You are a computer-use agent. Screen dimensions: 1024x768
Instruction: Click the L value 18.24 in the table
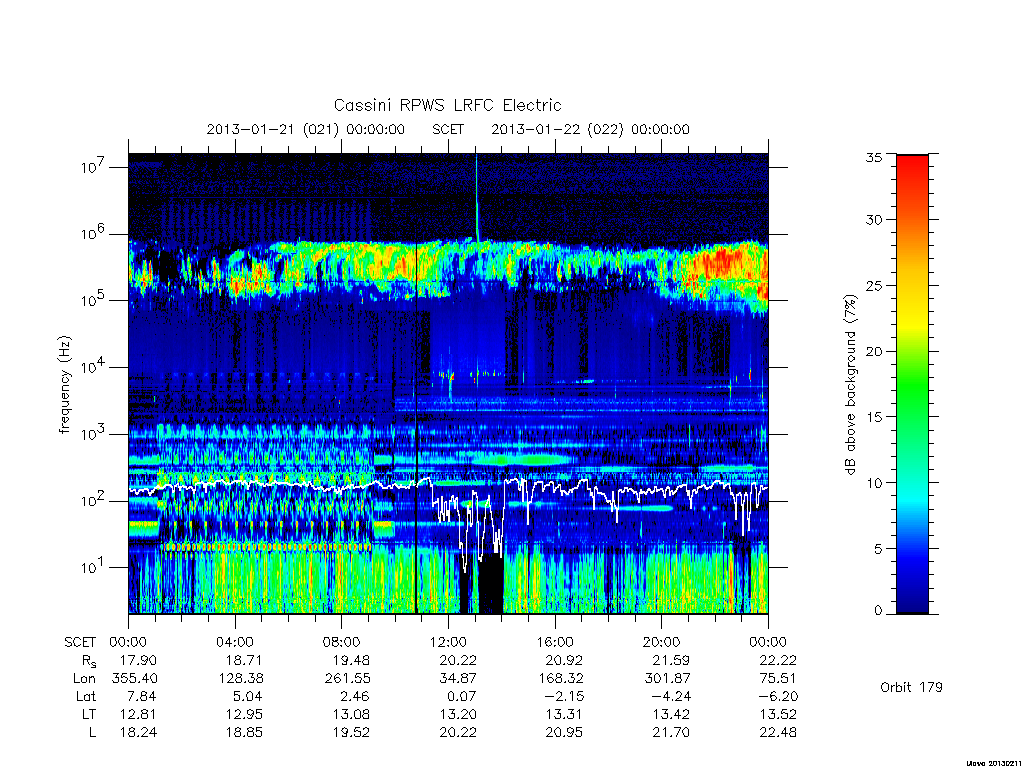pos(138,732)
